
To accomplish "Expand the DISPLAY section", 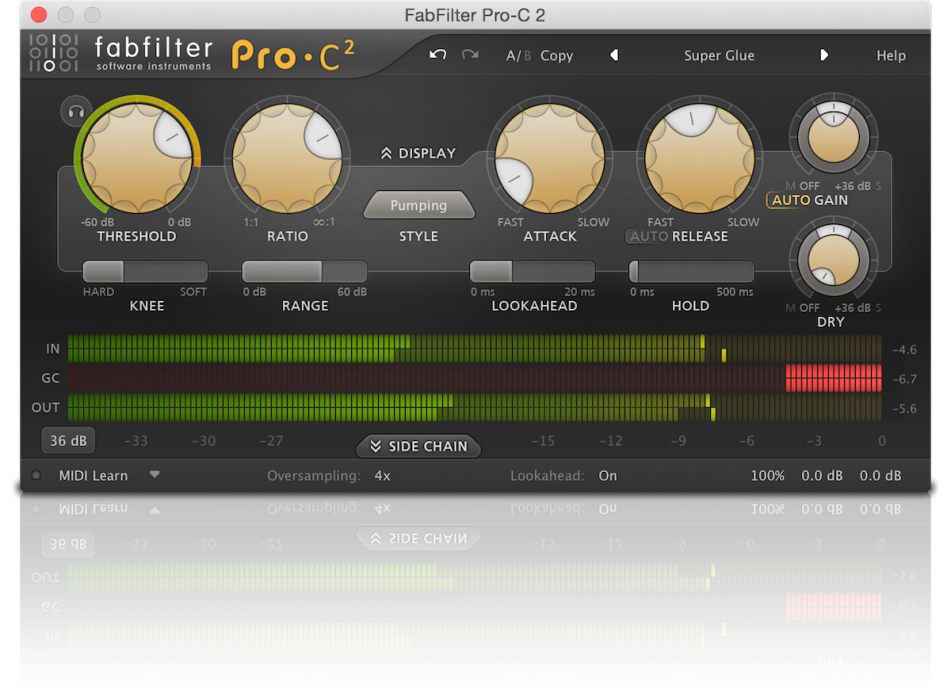I will click(417, 153).
